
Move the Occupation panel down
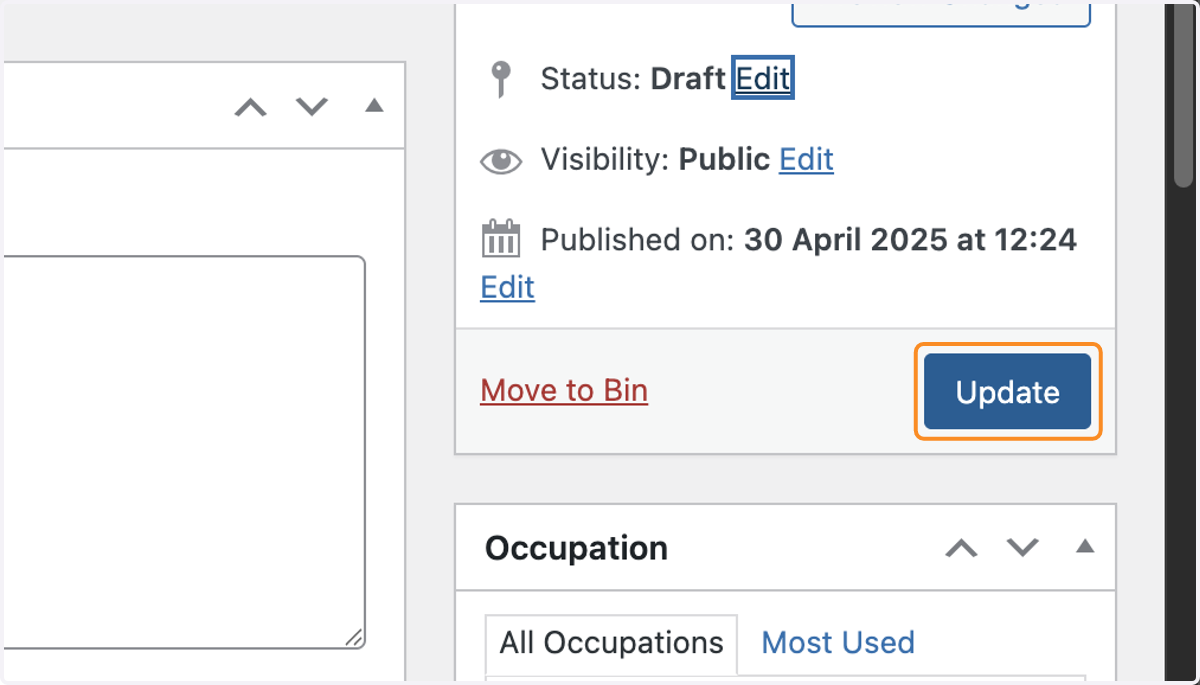click(1022, 547)
